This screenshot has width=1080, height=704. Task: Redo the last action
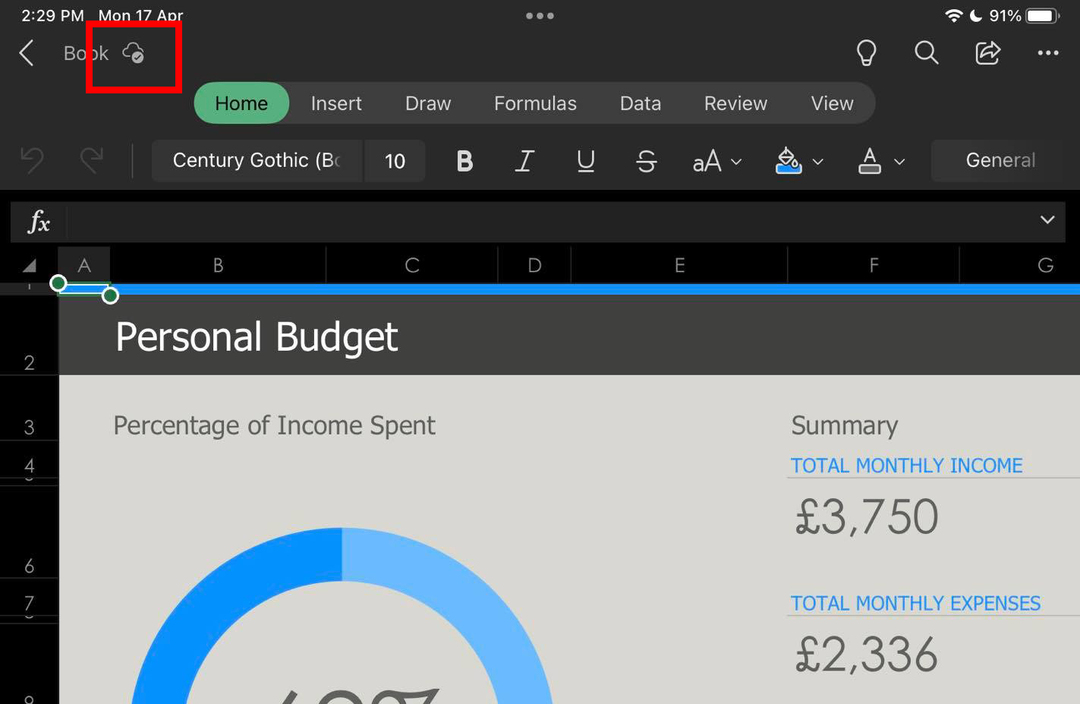click(91, 160)
